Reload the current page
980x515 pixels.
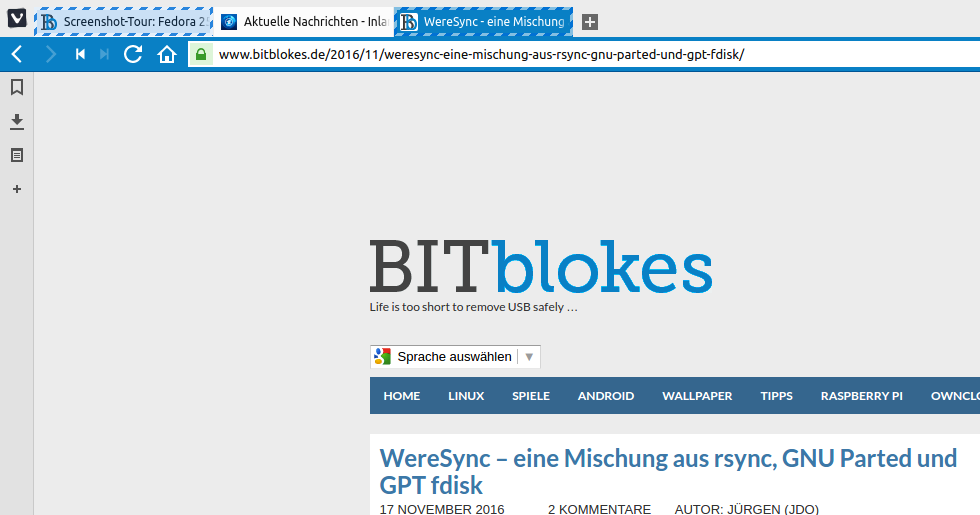tap(133, 54)
